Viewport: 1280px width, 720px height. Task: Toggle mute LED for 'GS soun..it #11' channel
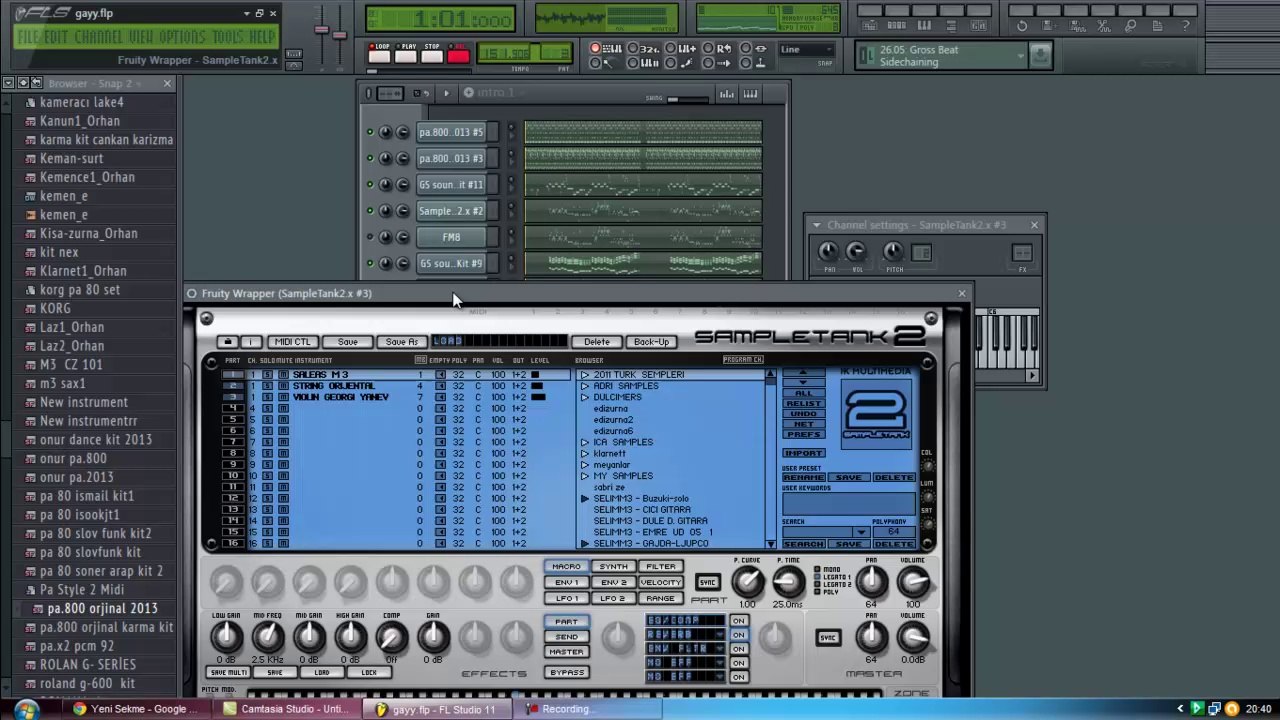pyautogui.click(x=370, y=185)
